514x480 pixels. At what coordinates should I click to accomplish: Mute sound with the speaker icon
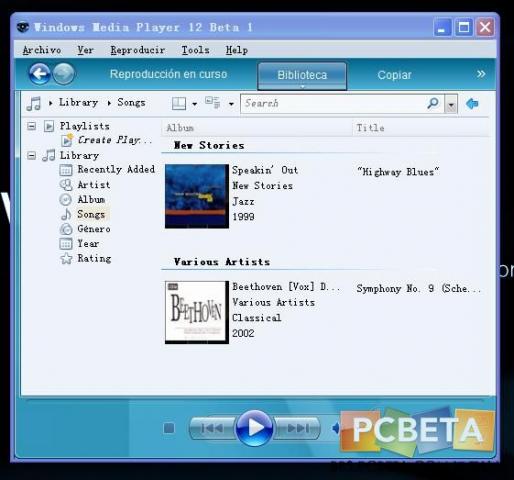click(x=336, y=428)
